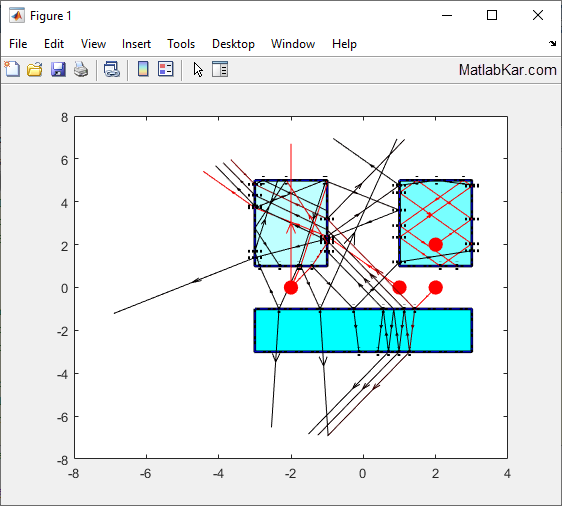562x506 pixels.
Task: Open the Desktop menu
Action: (233, 44)
